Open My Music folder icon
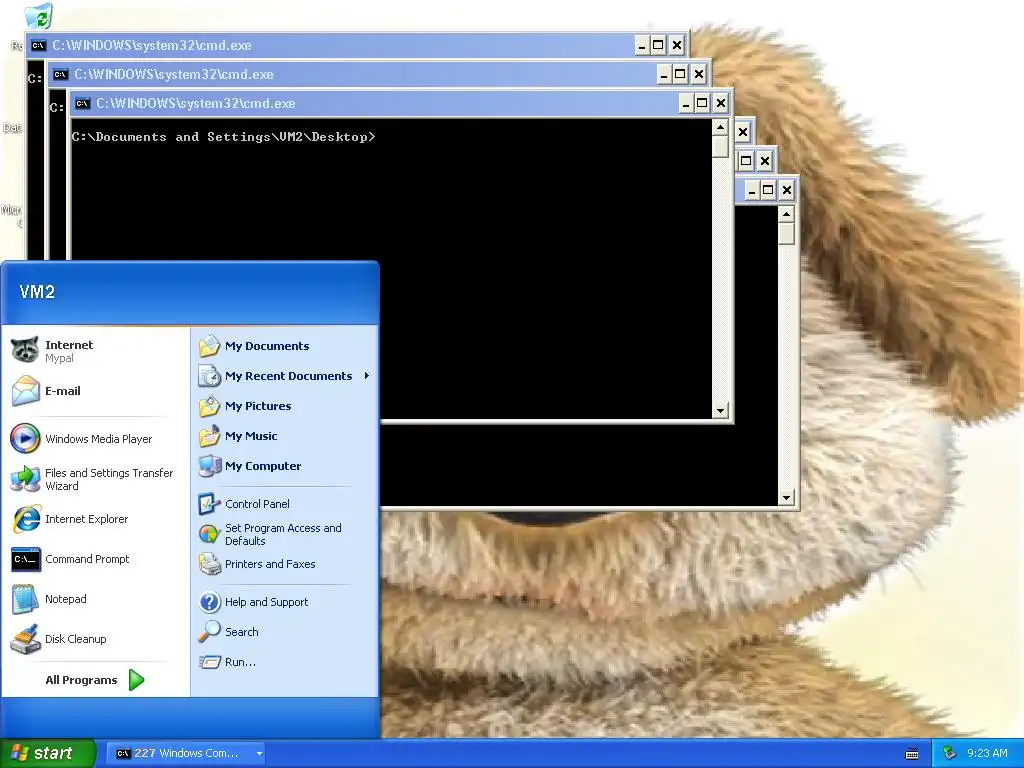 (x=209, y=436)
